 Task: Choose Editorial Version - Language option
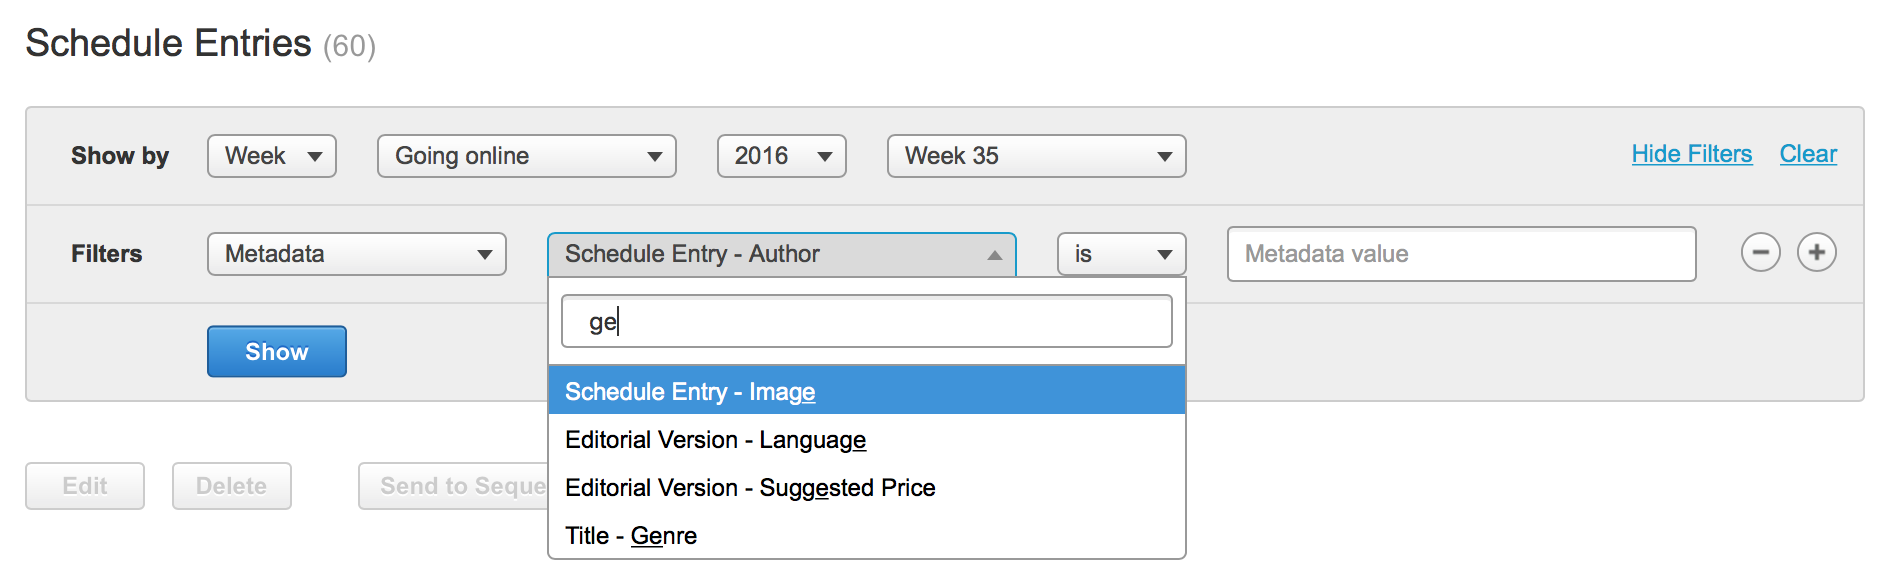point(866,440)
